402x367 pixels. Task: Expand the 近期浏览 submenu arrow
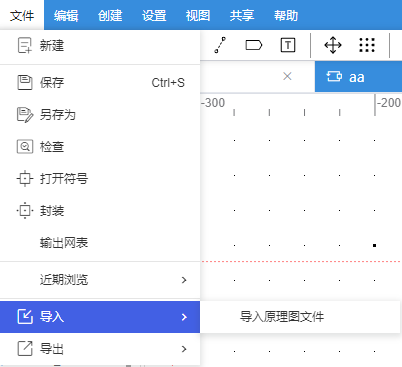coord(184,280)
